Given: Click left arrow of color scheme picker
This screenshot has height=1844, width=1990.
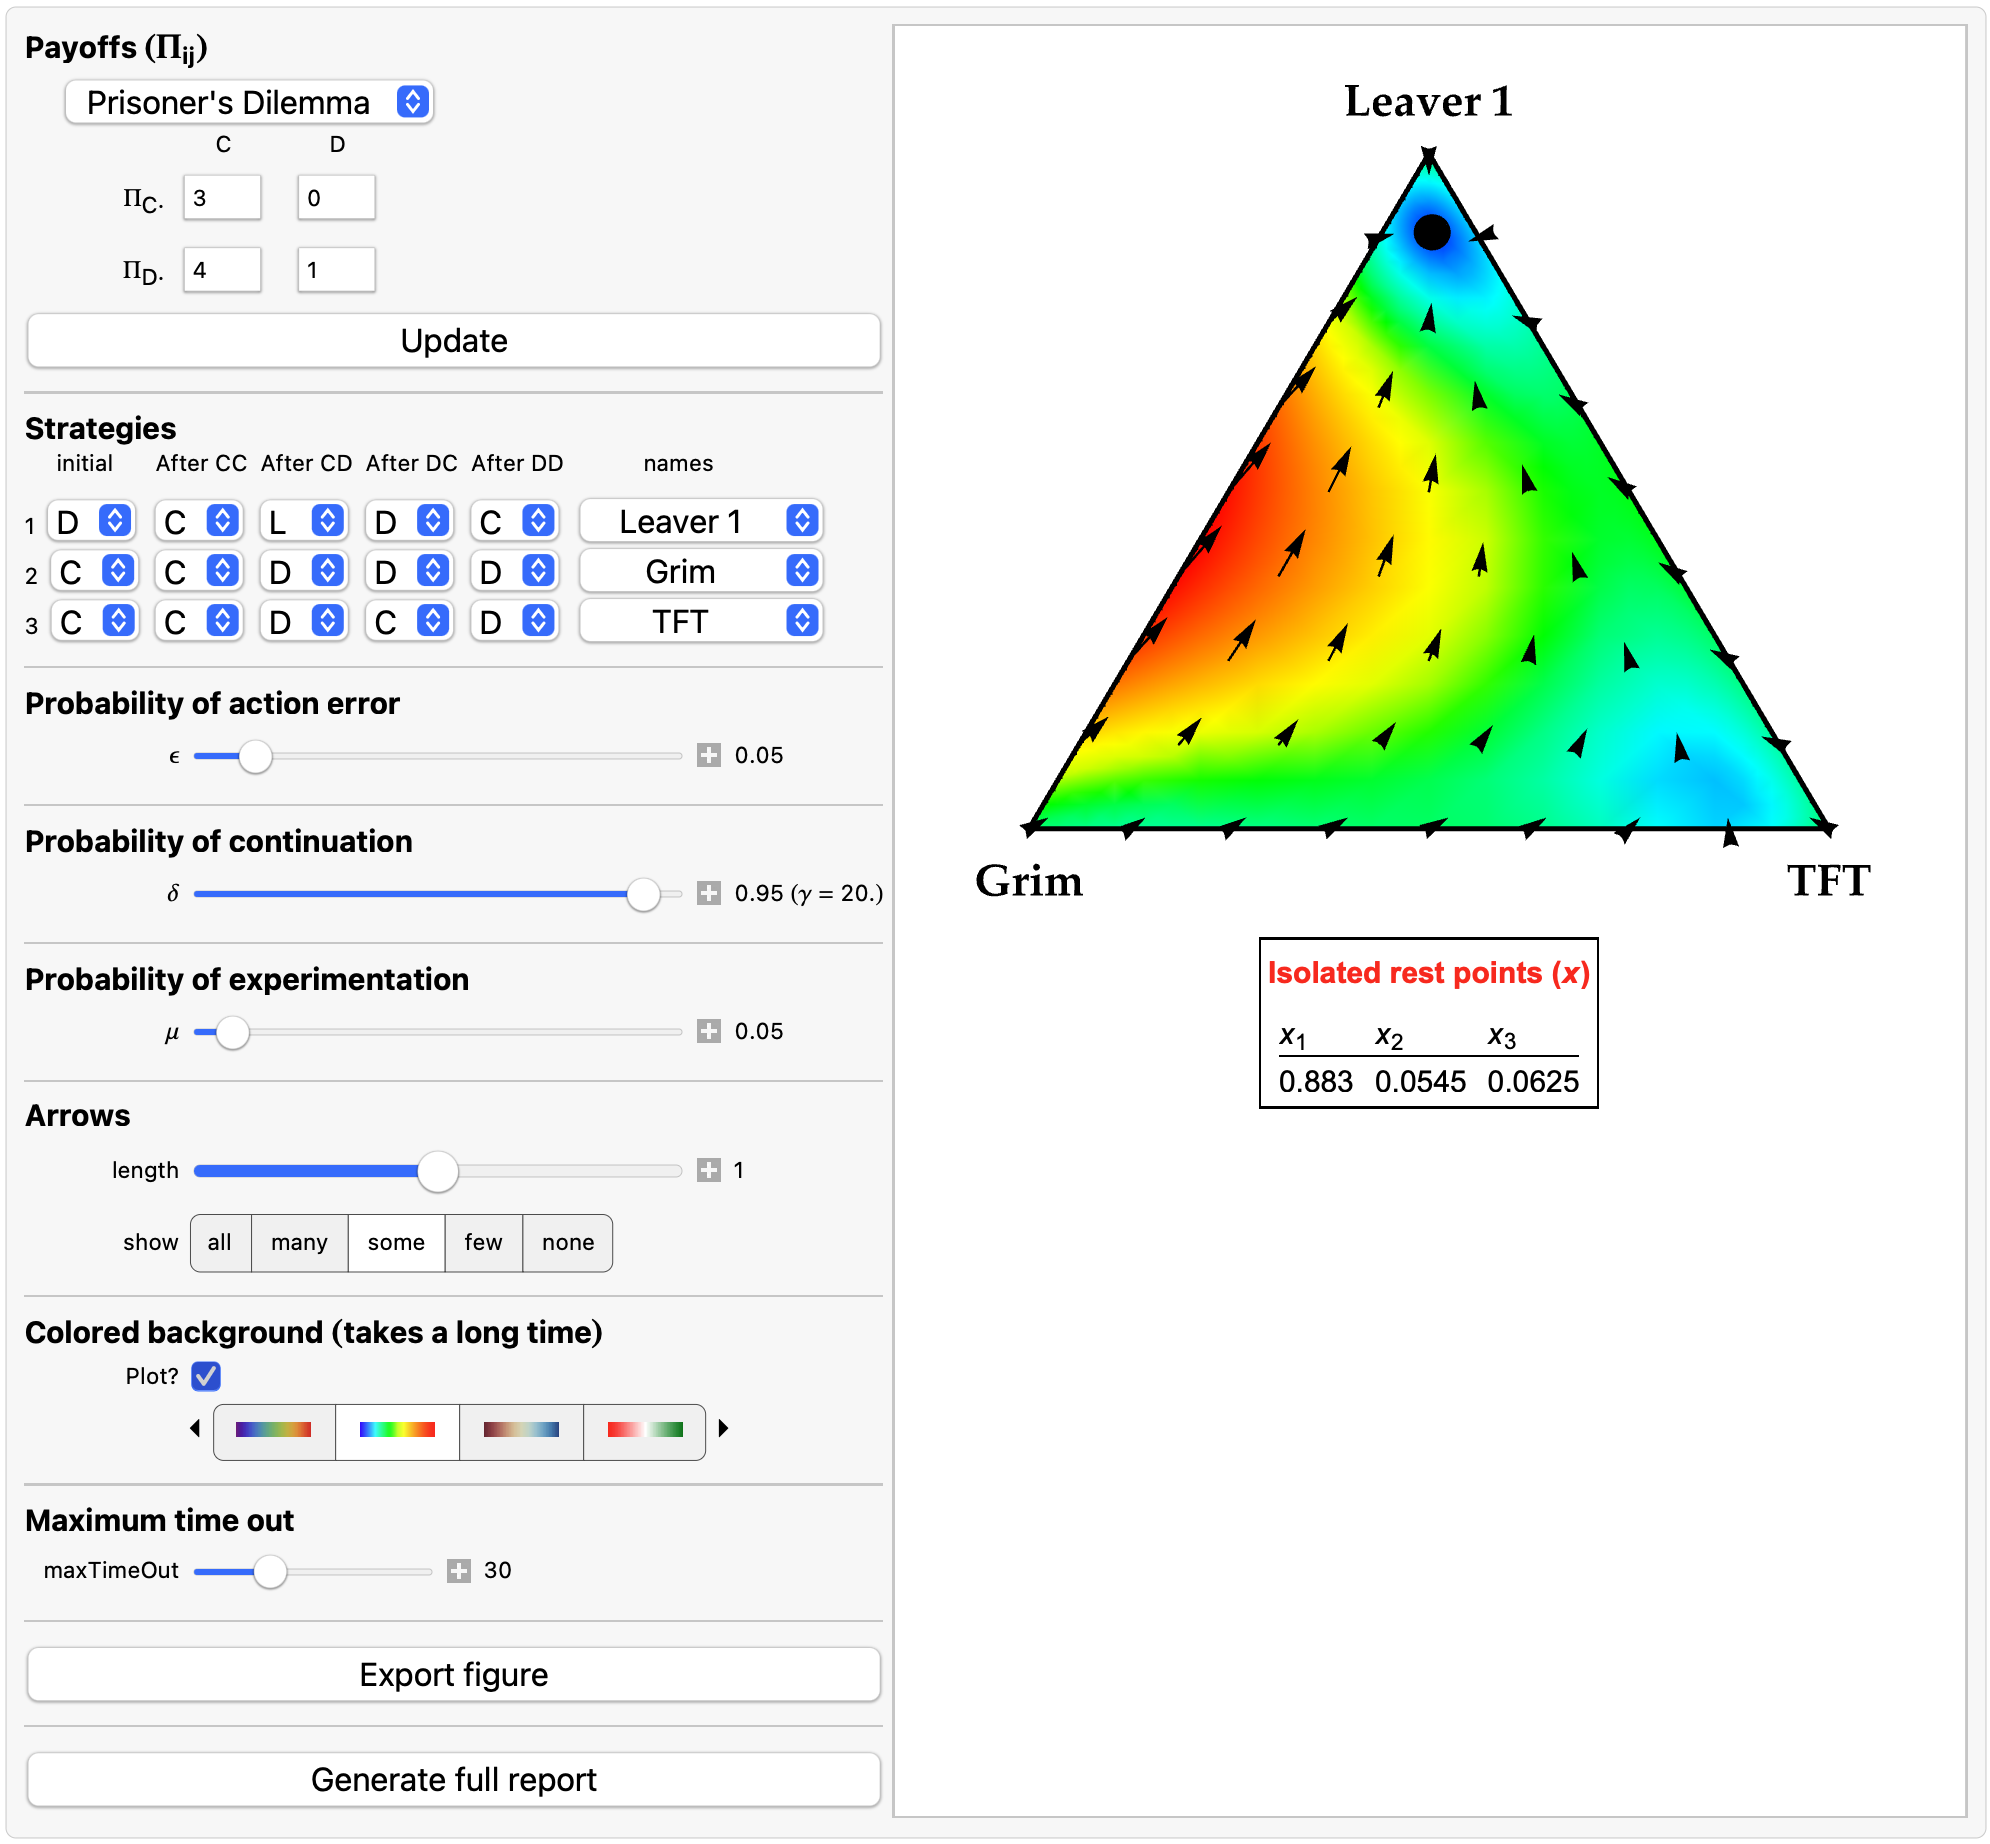Looking at the screenshot, I should tap(195, 1429).
